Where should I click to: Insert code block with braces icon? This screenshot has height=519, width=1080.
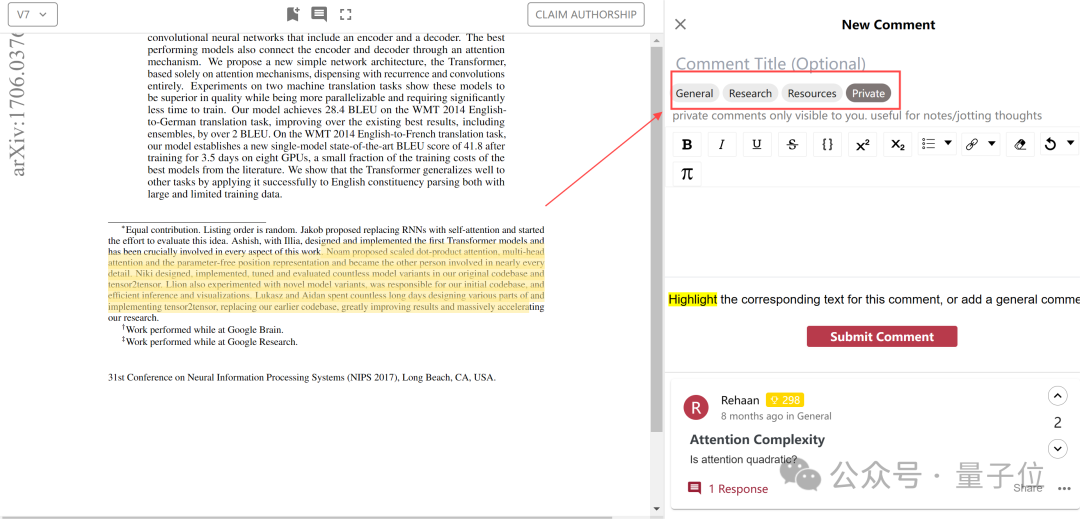[x=827, y=144]
